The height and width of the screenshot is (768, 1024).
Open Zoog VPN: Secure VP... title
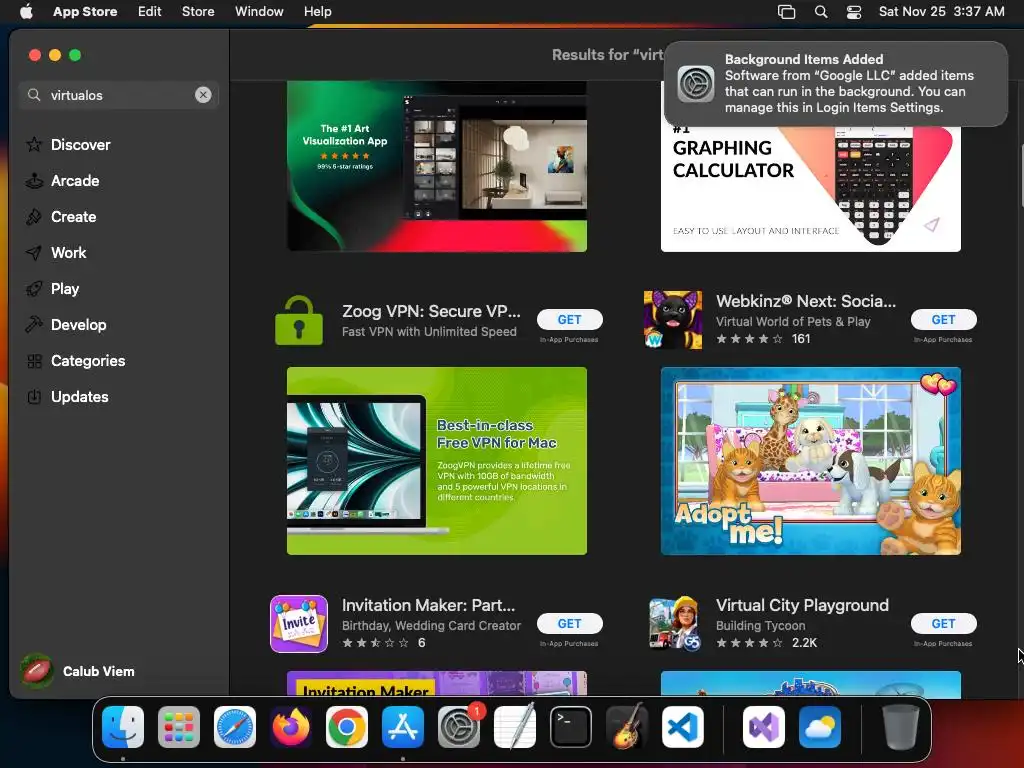(431, 312)
